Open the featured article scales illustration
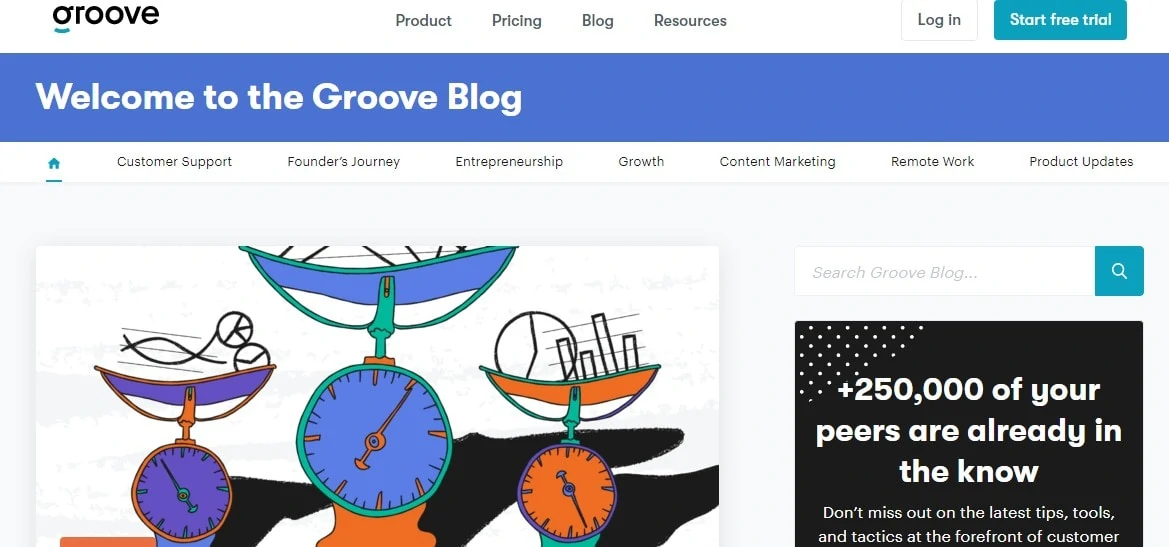Image resolution: width=1169 pixels, height=547 pixels. pyautogui.click(x=377, y=396)
